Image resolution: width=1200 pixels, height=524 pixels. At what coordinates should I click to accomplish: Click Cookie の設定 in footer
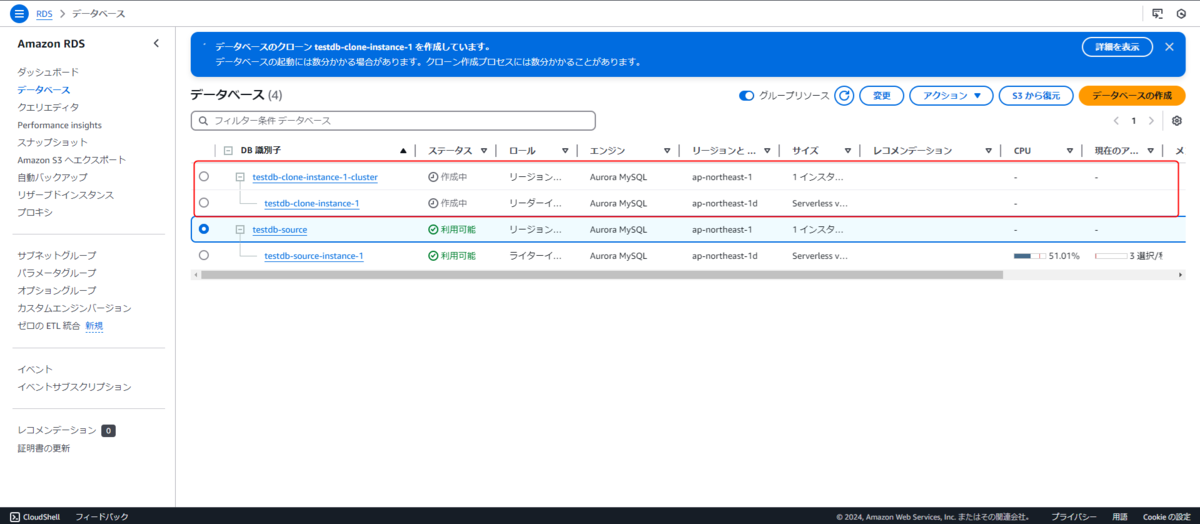click(x=1167, y=516)
